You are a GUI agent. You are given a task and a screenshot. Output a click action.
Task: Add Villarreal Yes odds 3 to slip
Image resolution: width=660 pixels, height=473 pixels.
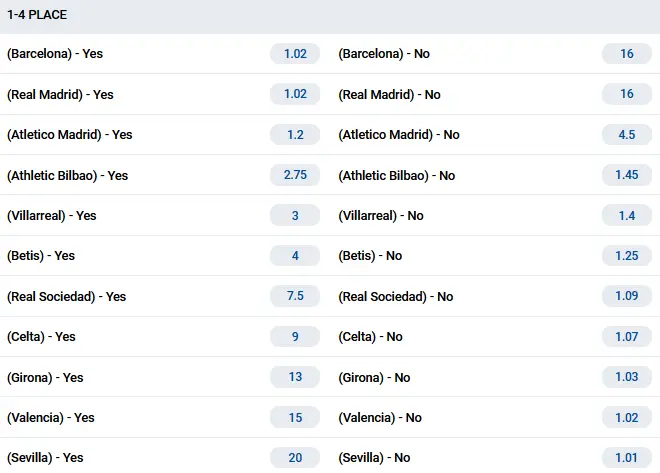(295, 215)
